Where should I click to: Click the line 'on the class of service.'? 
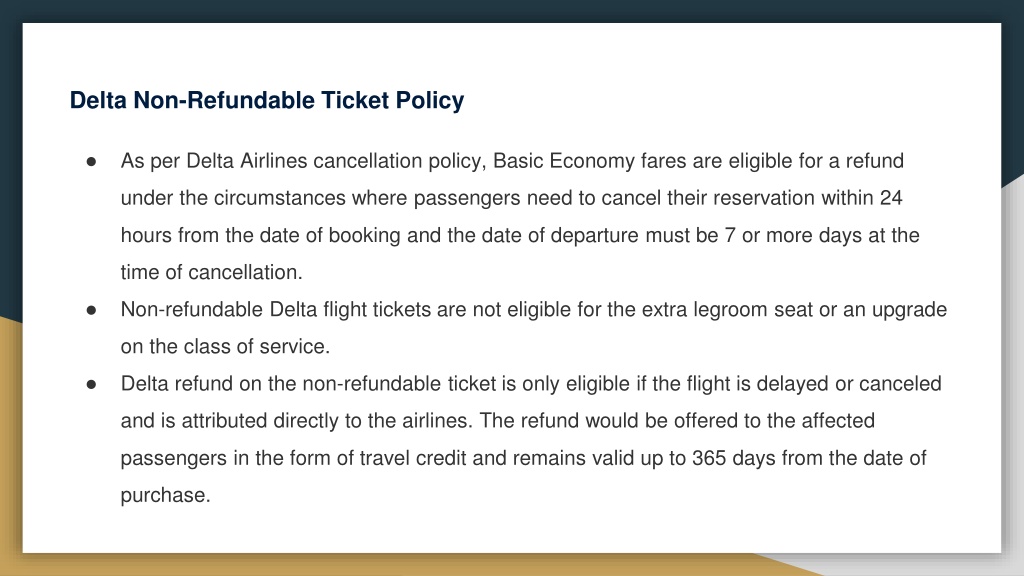225,346
